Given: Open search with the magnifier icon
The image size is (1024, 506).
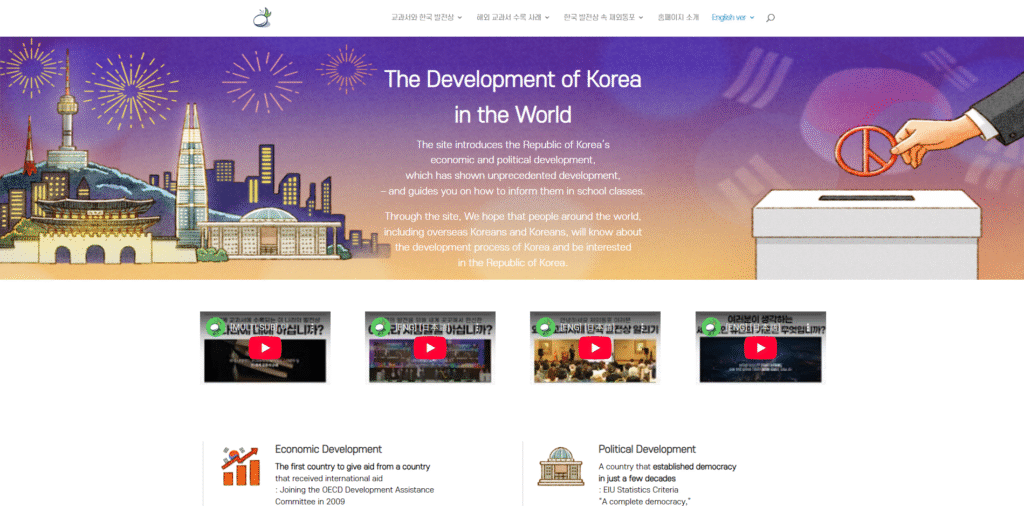Looking at the screenshot, I should (x=770, y=18).
